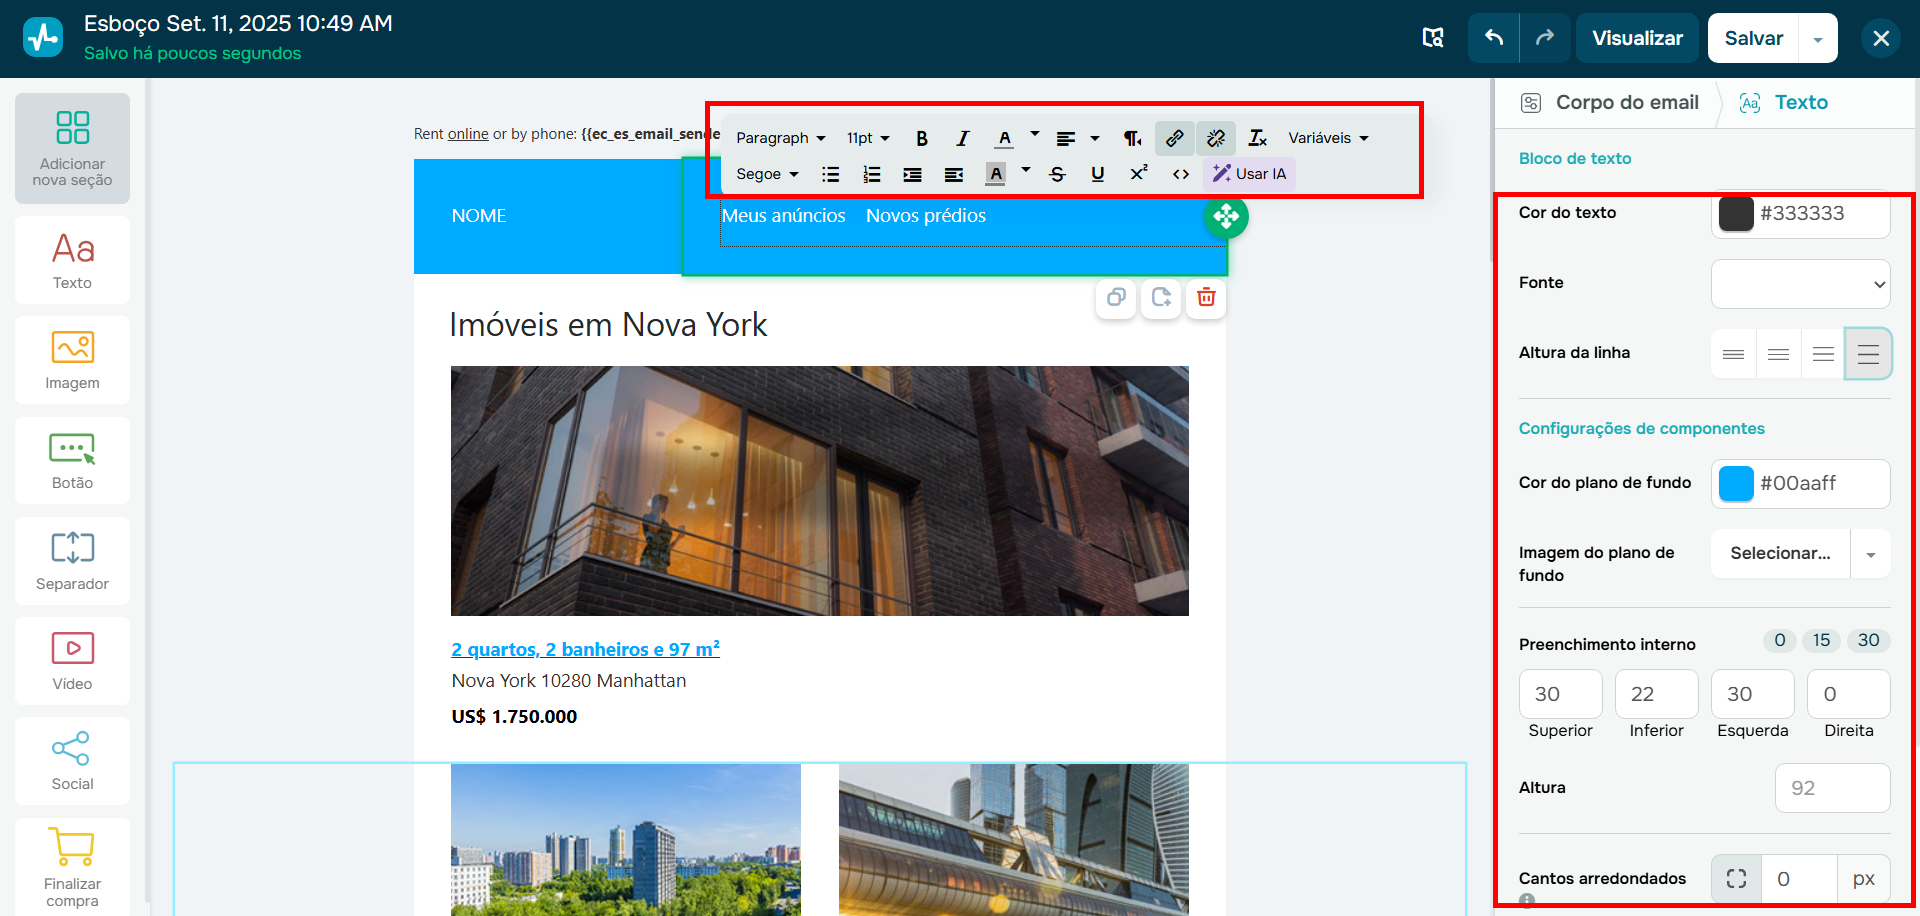Expand the Variáveis dropdown
This screenshot has height=916, width=1920.
click(1327, 138)
